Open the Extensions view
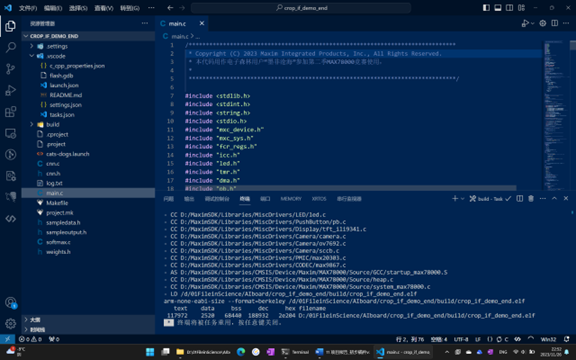 (x=10, y=112)
